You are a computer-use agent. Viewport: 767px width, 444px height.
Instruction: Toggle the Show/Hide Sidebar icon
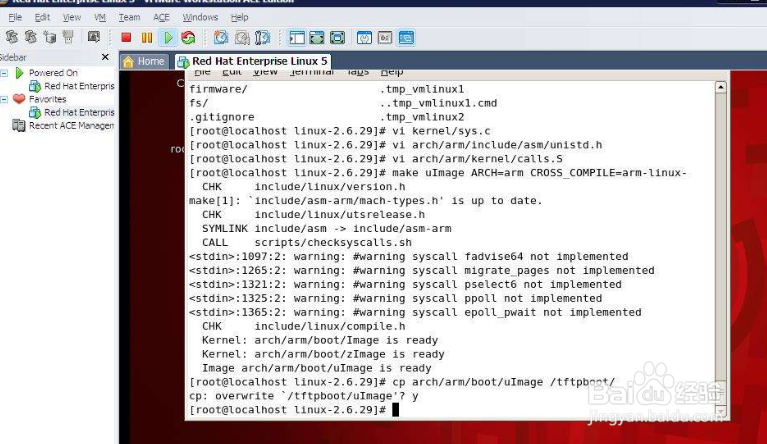pos(296,37)
